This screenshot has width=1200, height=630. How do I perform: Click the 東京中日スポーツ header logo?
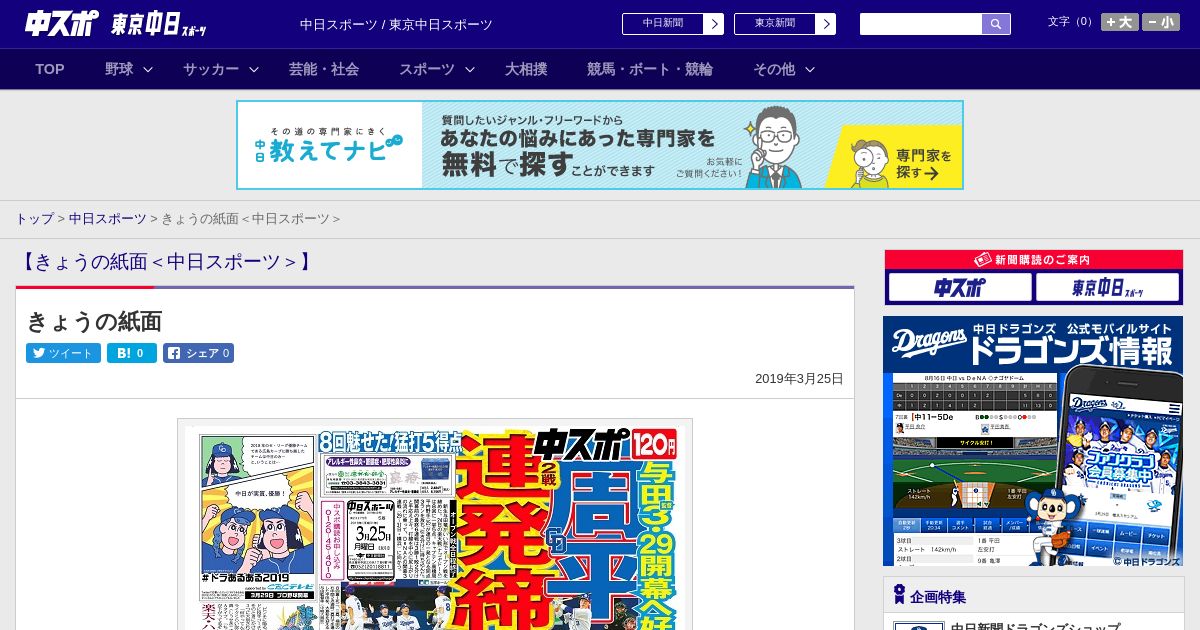159,25
